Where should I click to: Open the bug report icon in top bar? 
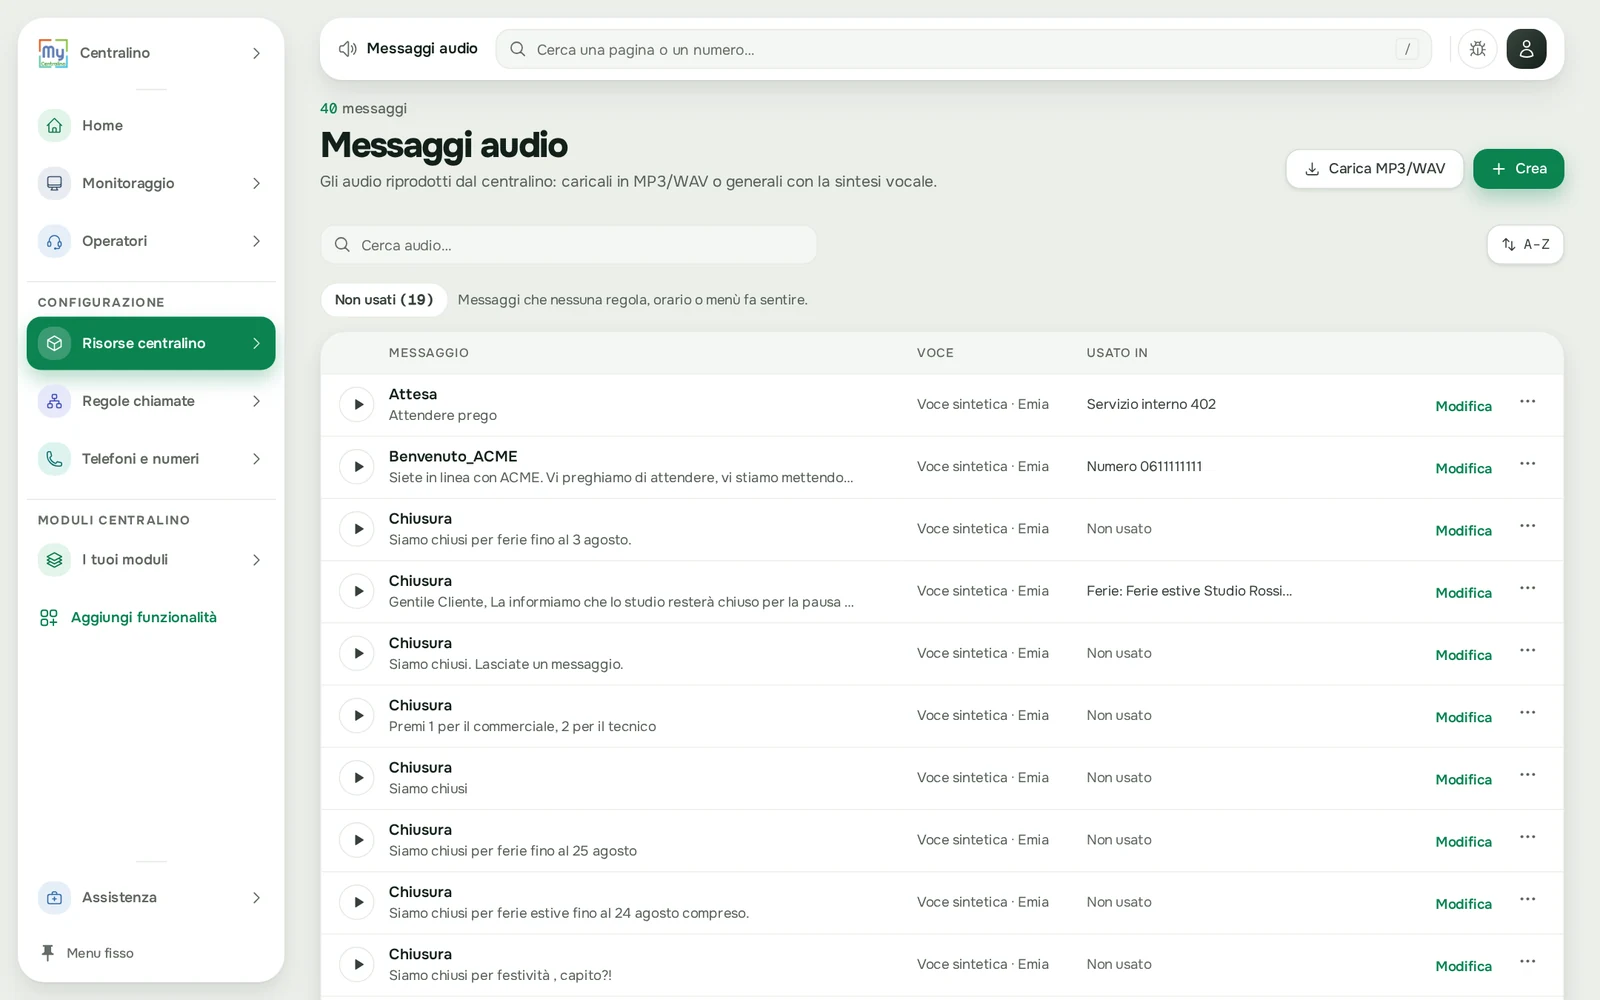1478,49
